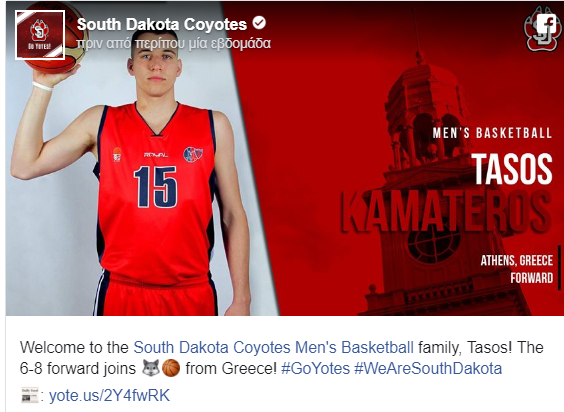
Task: Click the MEN'S BASKETBALL heading in image
Action: tap(492, 133)
